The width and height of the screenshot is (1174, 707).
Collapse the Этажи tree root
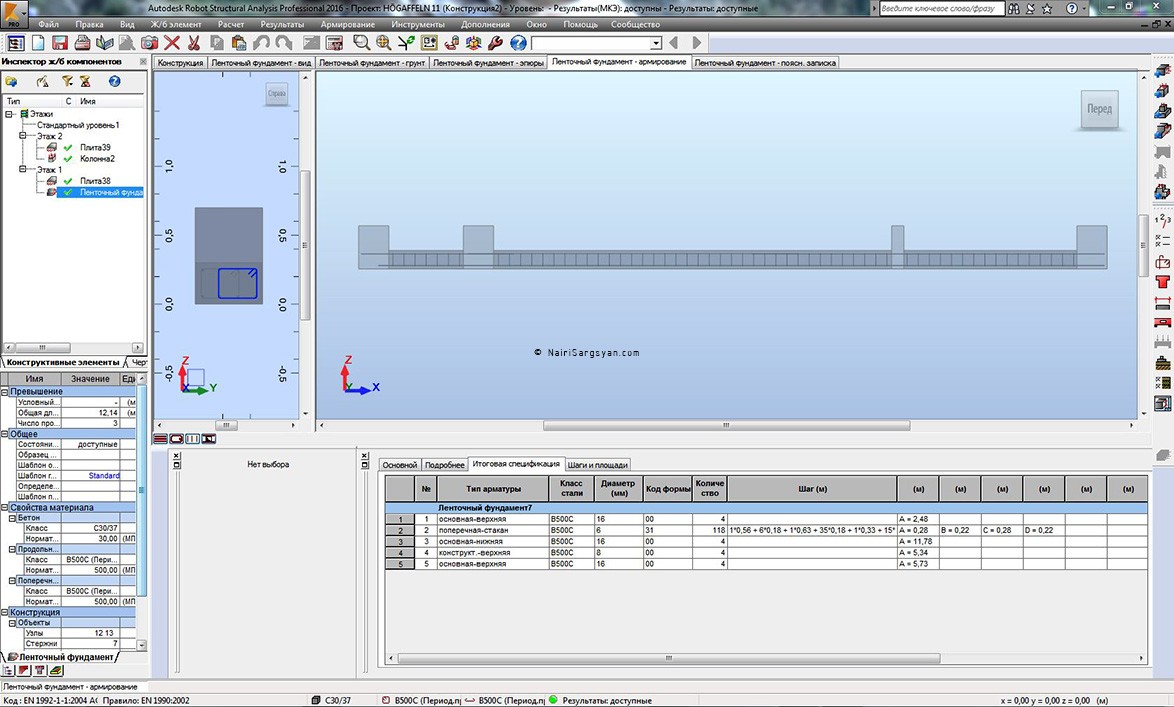(x=10, y=114)
